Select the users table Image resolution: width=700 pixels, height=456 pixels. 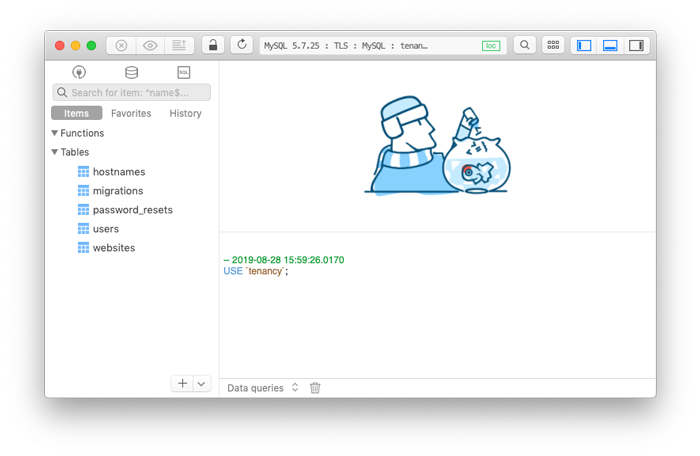point(106,229)
